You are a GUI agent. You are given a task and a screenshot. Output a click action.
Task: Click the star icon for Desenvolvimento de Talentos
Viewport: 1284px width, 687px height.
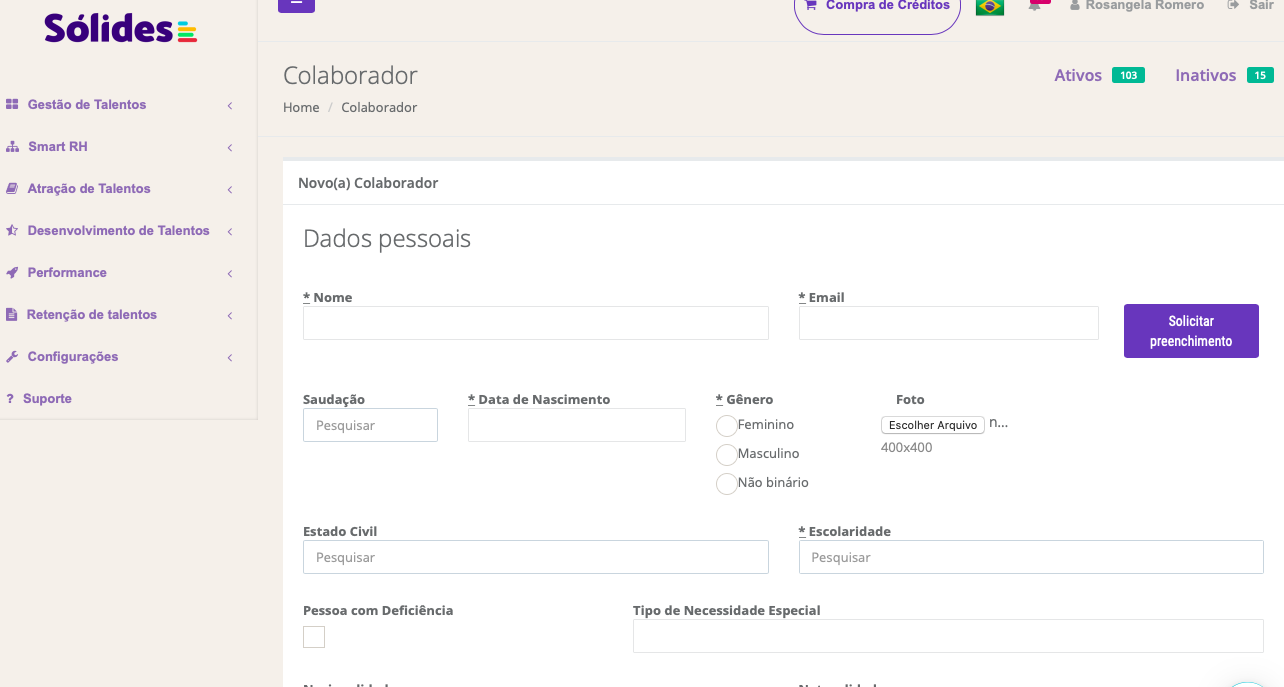(13, 231)
